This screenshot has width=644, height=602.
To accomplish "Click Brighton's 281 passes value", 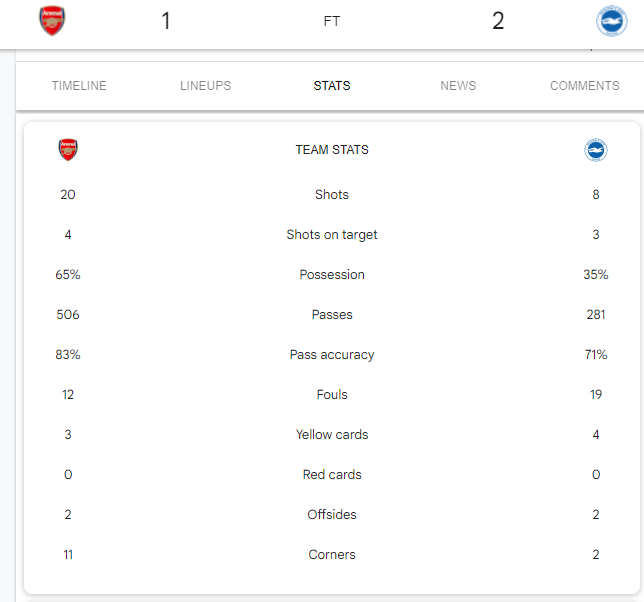I will 596,315.
